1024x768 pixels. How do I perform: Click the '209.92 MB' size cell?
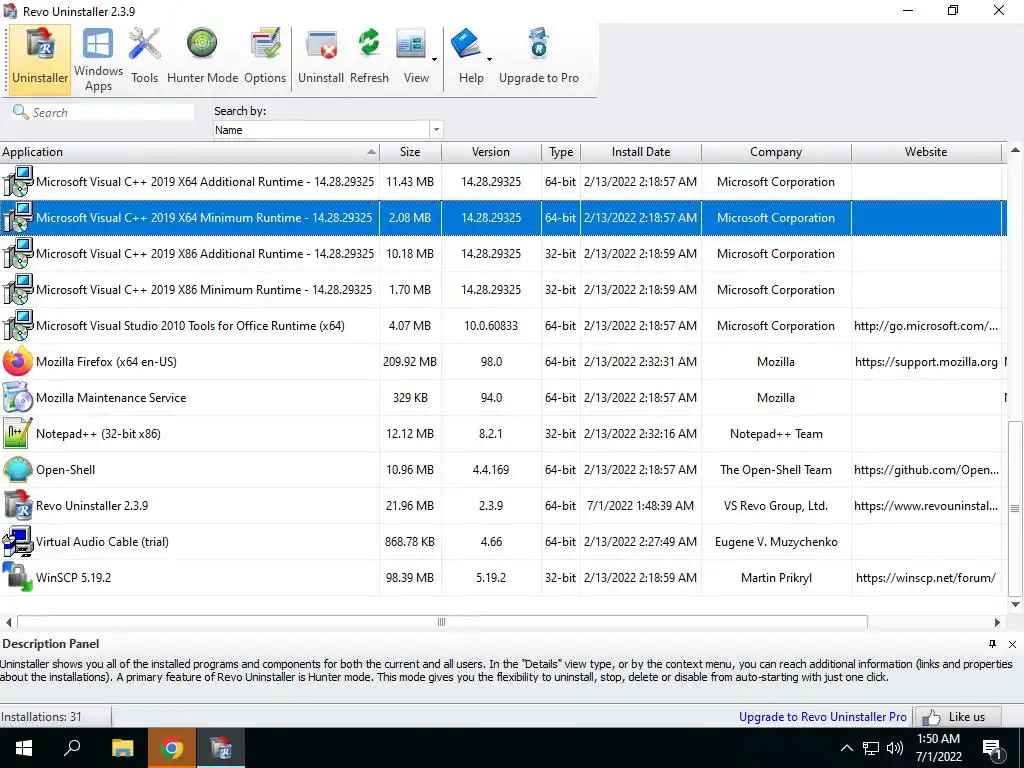(x=410, y=362)
